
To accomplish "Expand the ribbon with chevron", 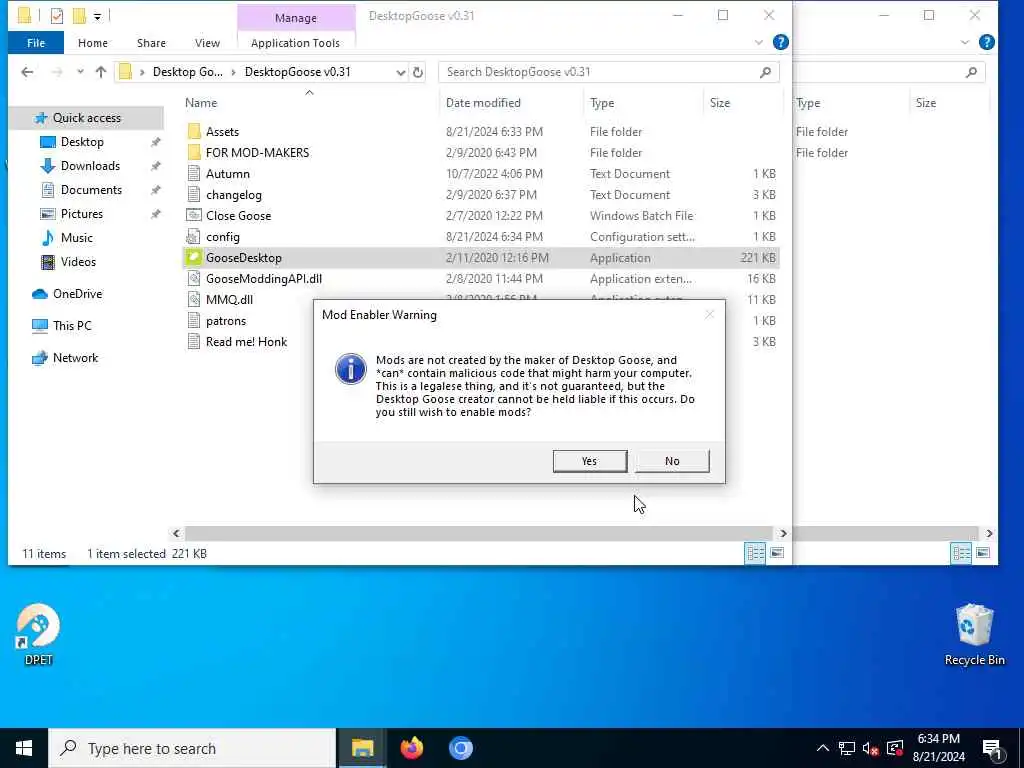I will pos(759,42).
